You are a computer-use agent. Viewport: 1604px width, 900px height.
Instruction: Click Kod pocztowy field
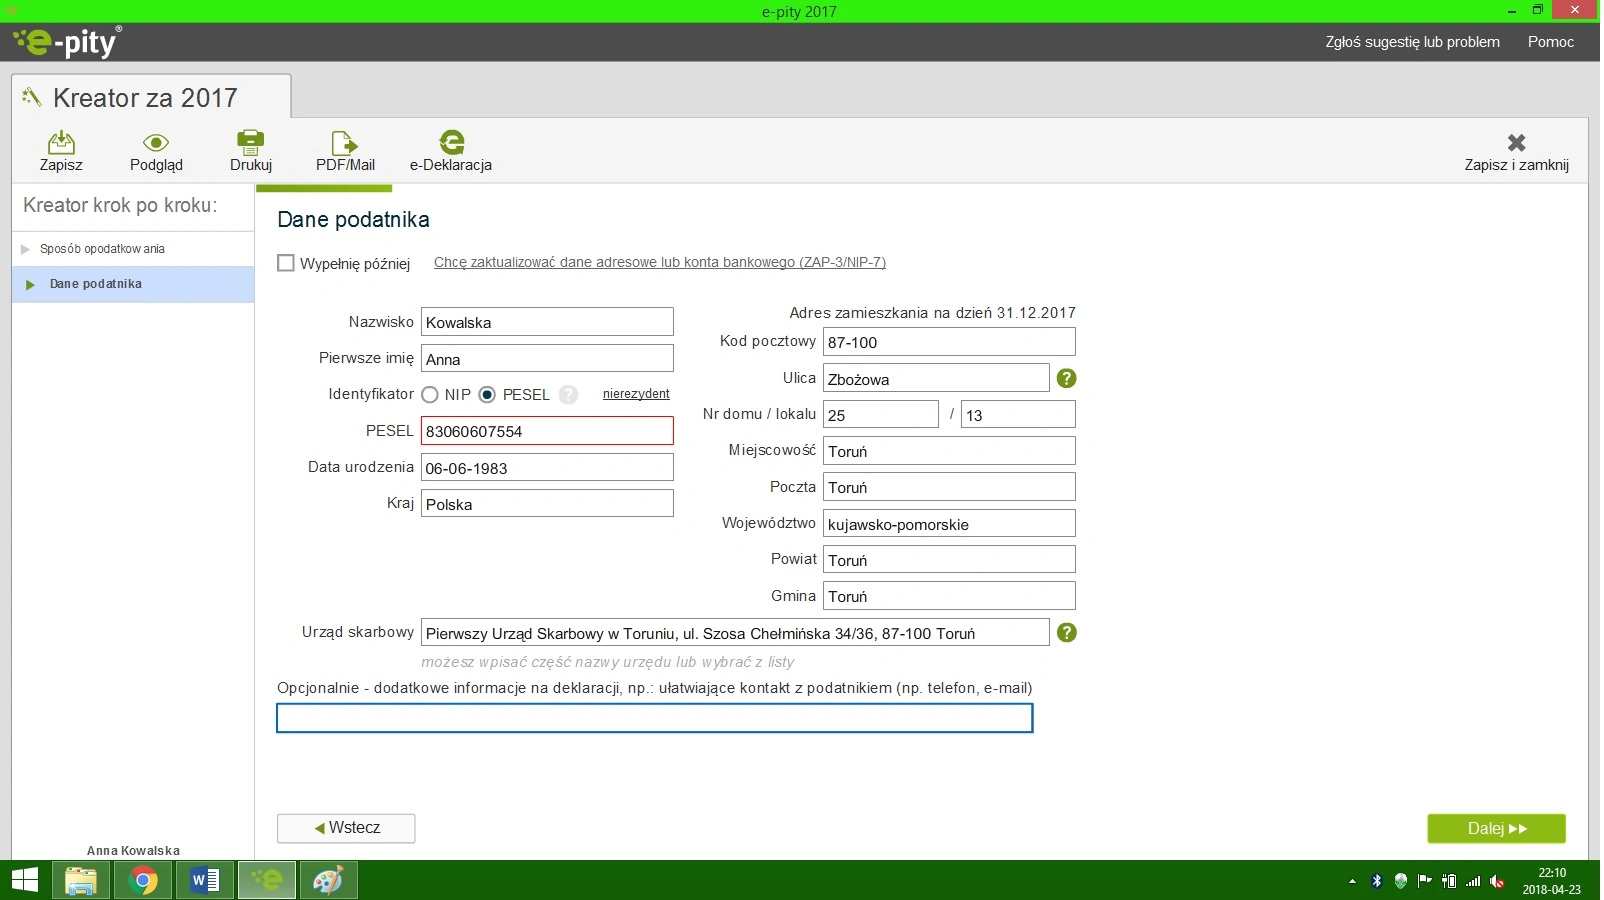(949, 341)
